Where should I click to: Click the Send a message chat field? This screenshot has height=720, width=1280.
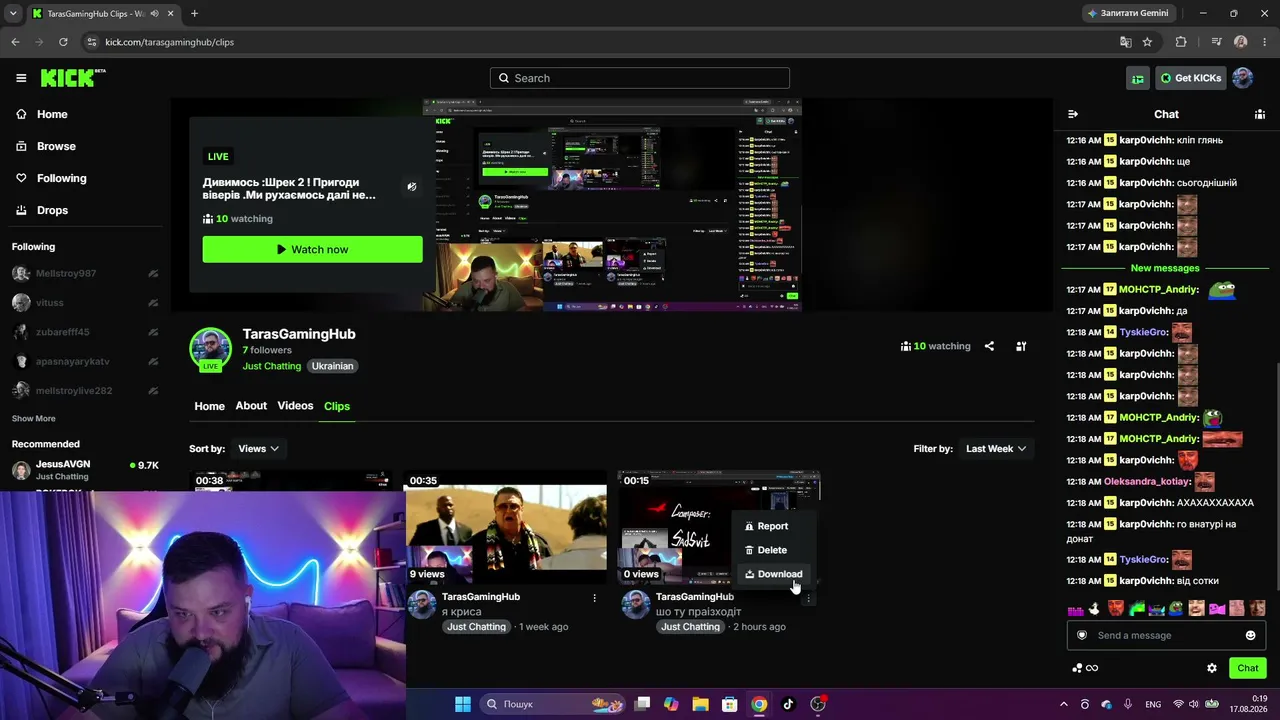tap(1168, 635)
